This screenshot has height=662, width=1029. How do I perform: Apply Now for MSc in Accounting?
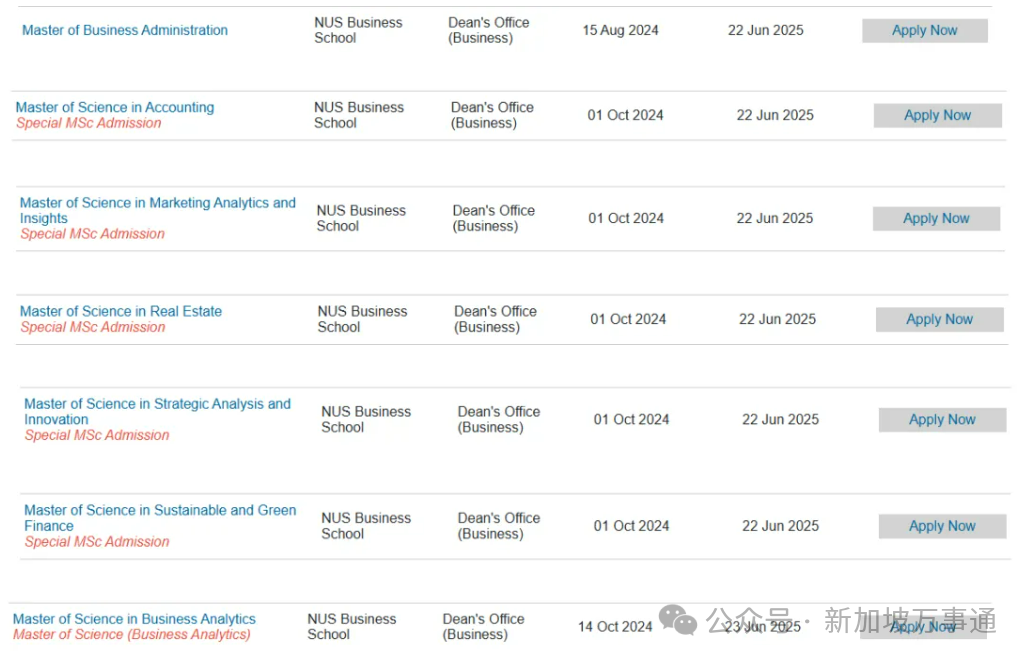[938, 115]
